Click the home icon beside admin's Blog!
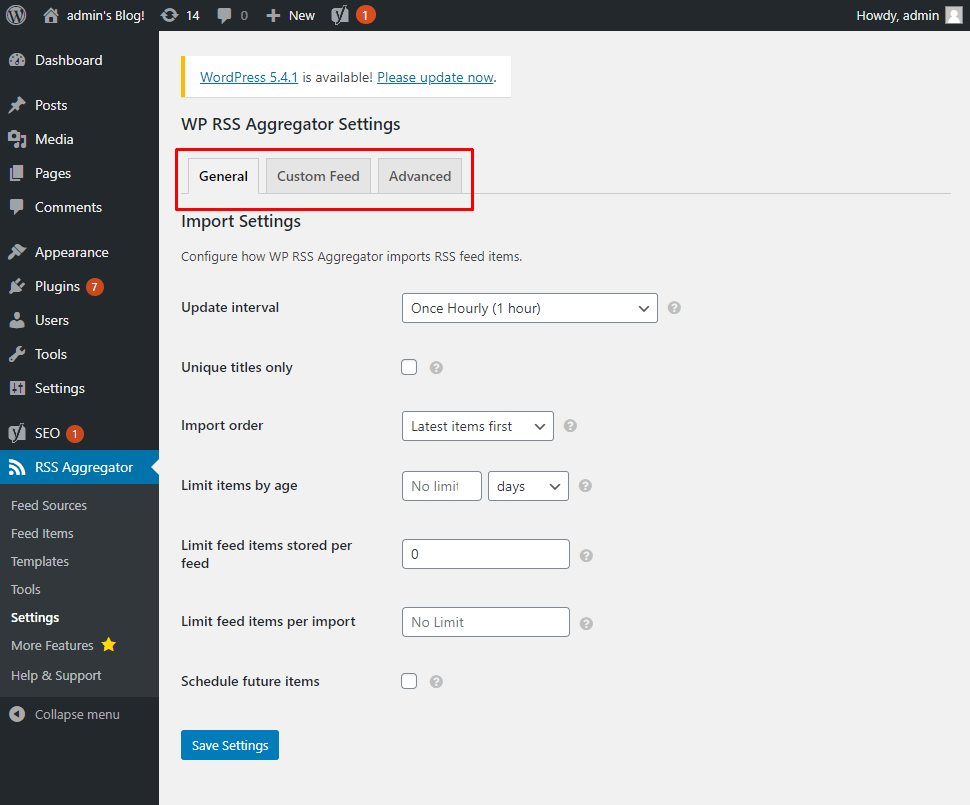The image size is (970, 805). coord(51,15)
